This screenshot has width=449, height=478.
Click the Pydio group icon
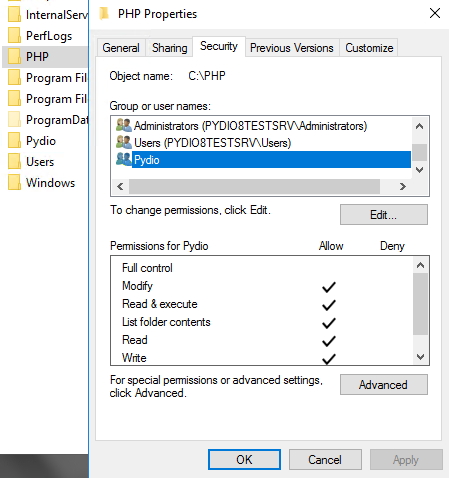coord(124,159)
